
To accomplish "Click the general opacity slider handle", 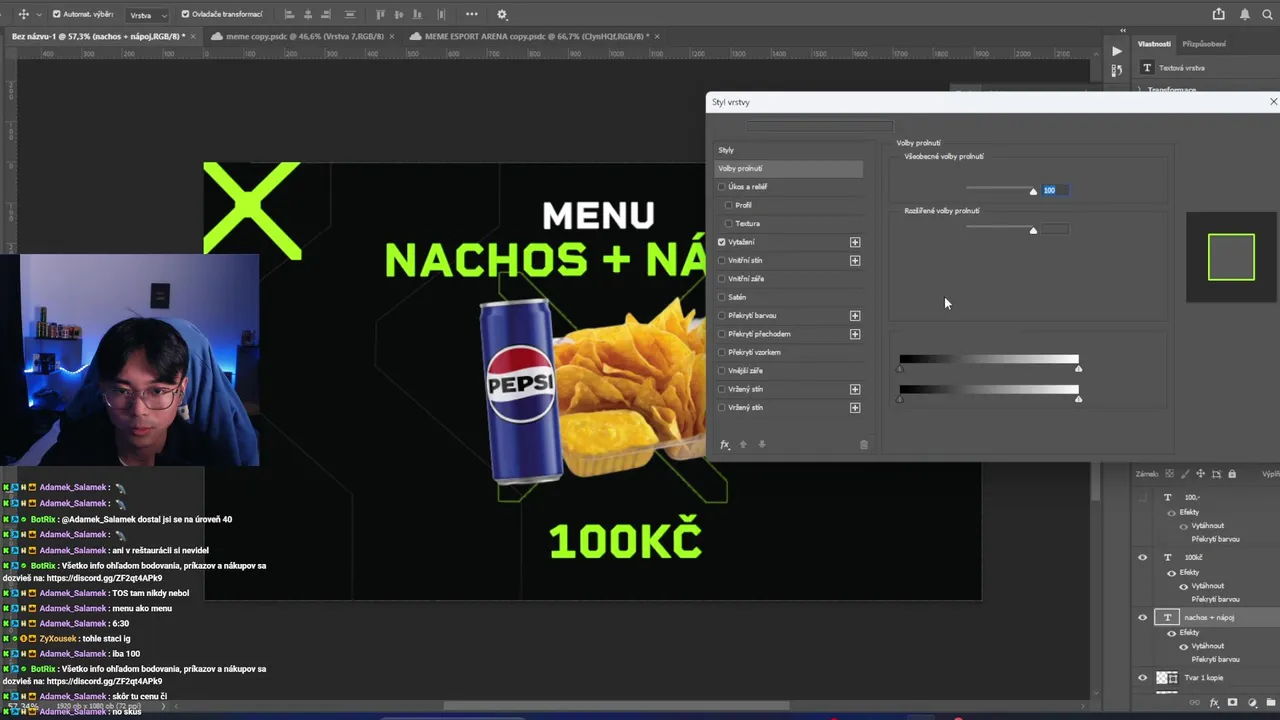I will (1033, 191).
